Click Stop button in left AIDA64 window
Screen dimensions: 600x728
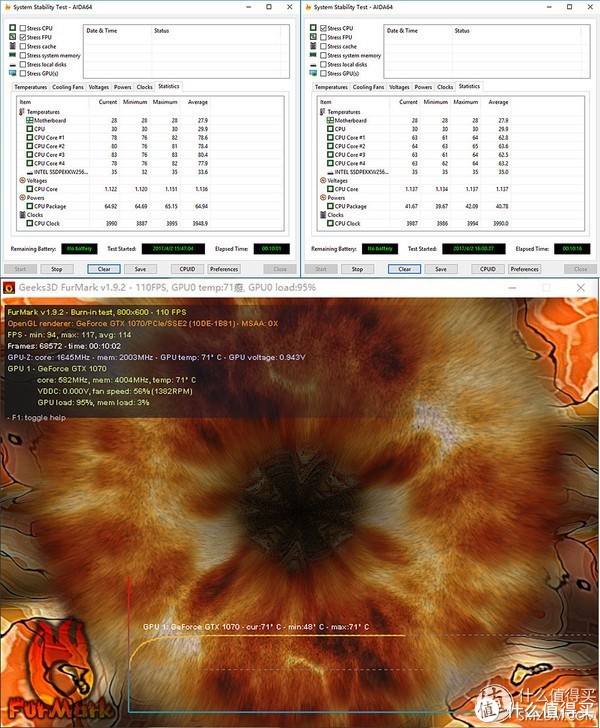(57, 269)
